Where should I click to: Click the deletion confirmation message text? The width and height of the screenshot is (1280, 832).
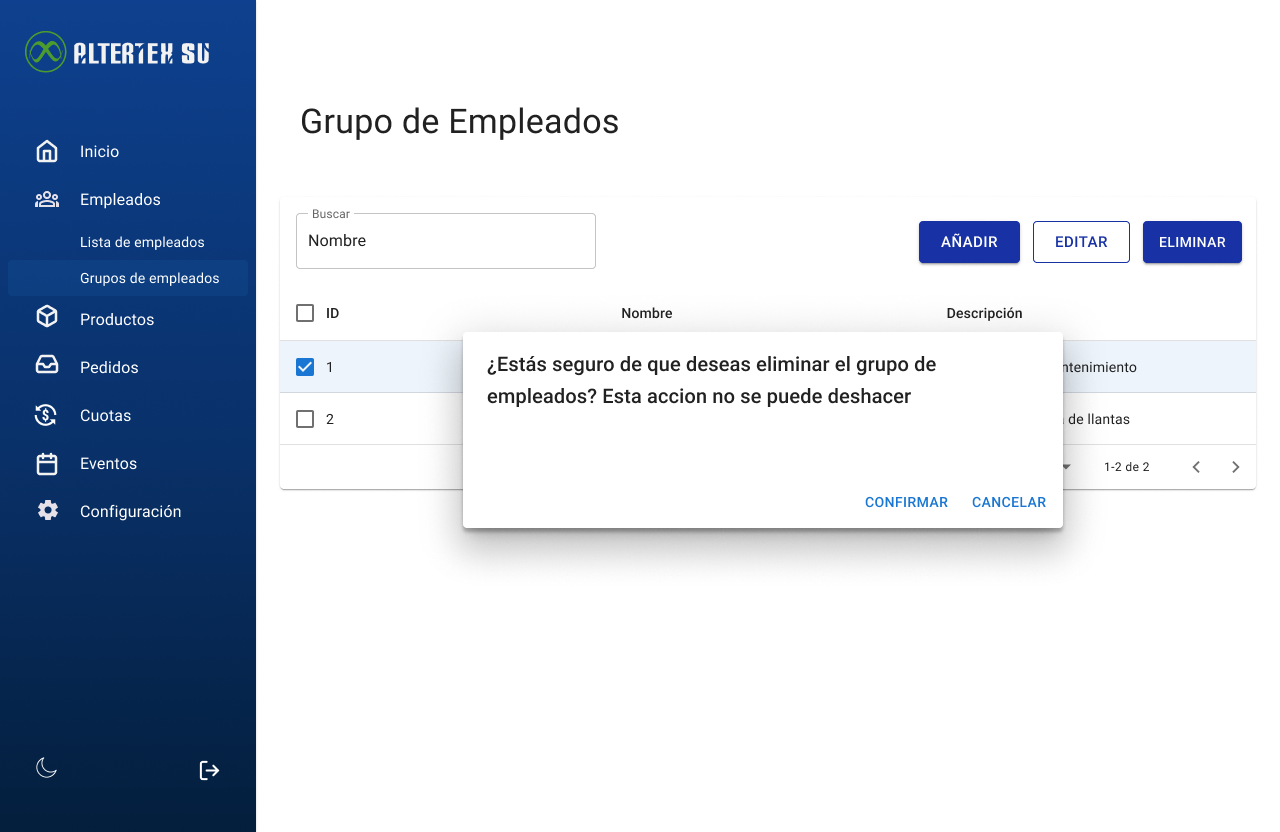click(x=712, y=380)
